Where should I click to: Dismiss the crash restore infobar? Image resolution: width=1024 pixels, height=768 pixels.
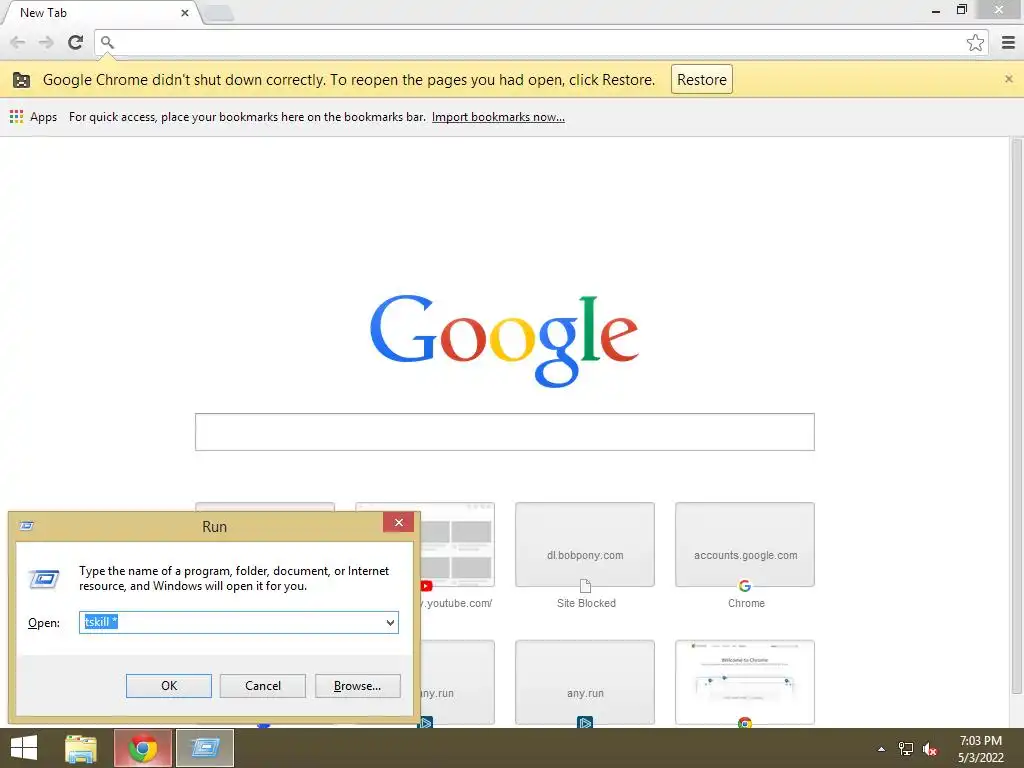click(x=1008, y=79)
